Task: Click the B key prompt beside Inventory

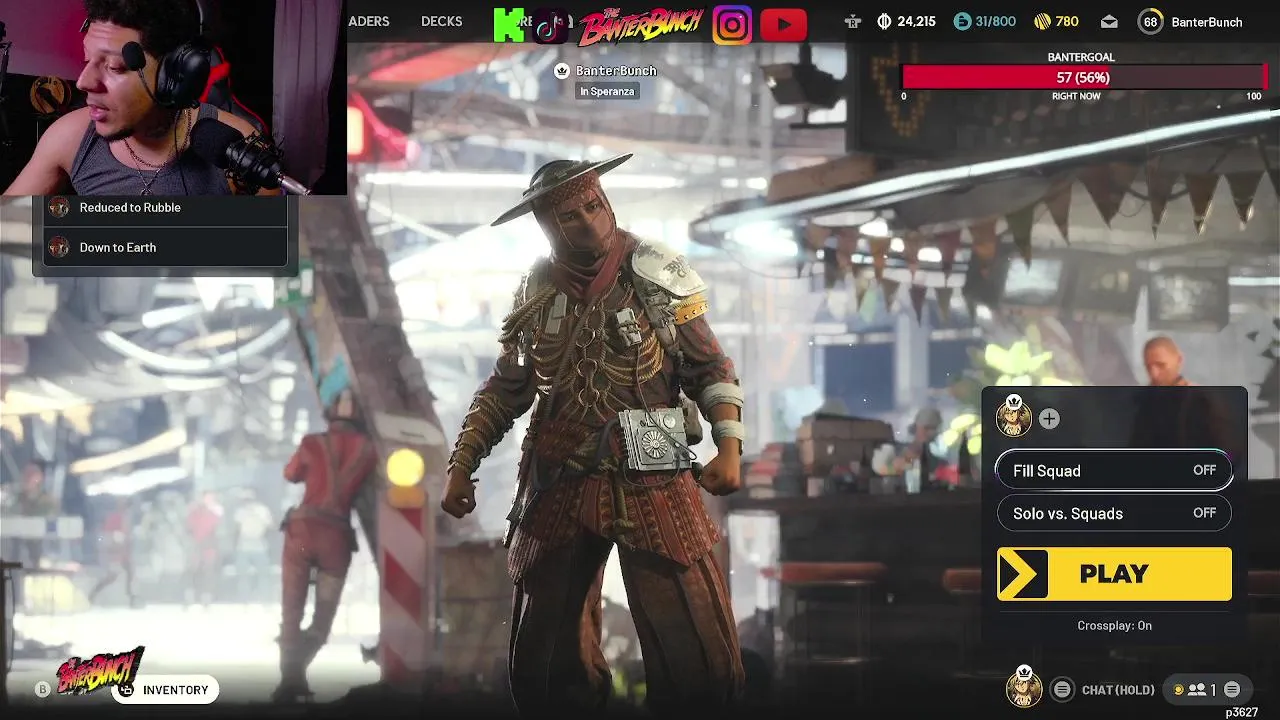Action: click(42, 690)
